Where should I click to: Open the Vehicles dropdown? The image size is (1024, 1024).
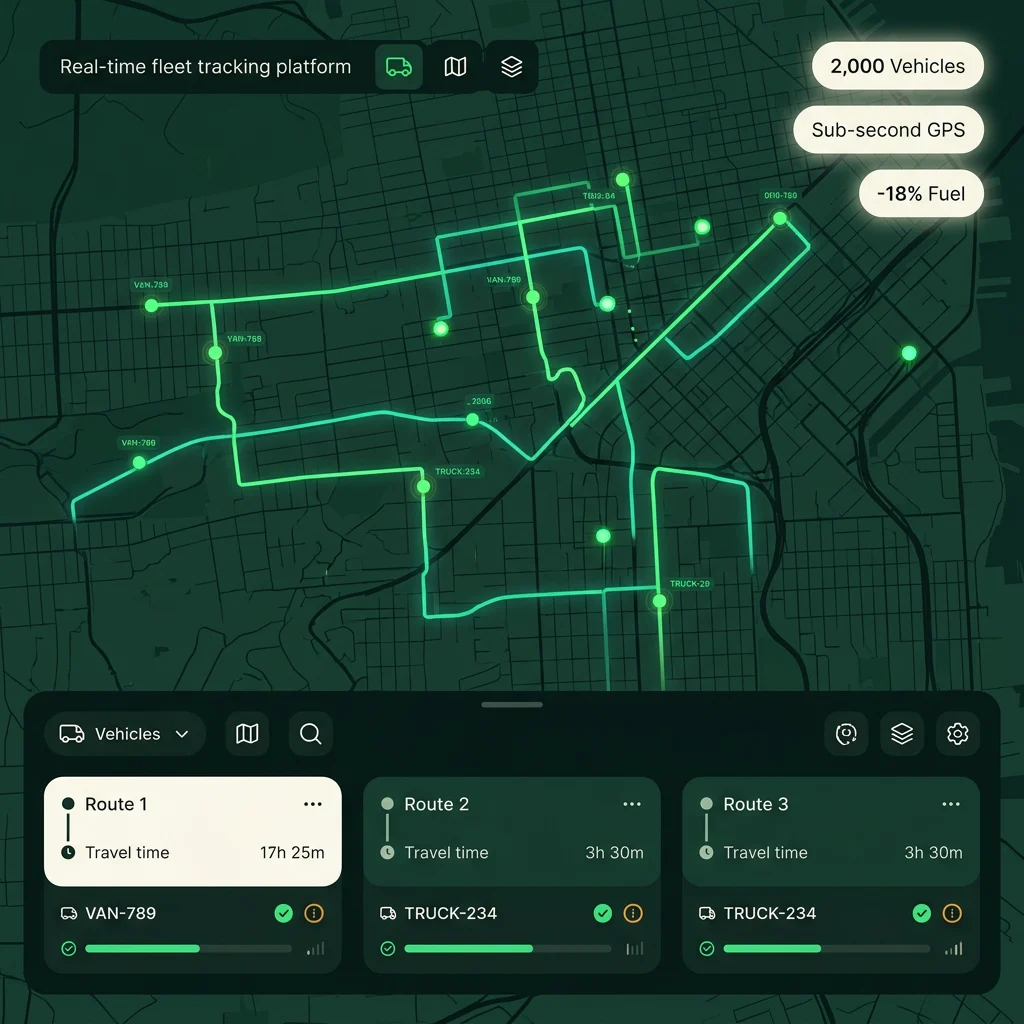(x=124, y=733)
